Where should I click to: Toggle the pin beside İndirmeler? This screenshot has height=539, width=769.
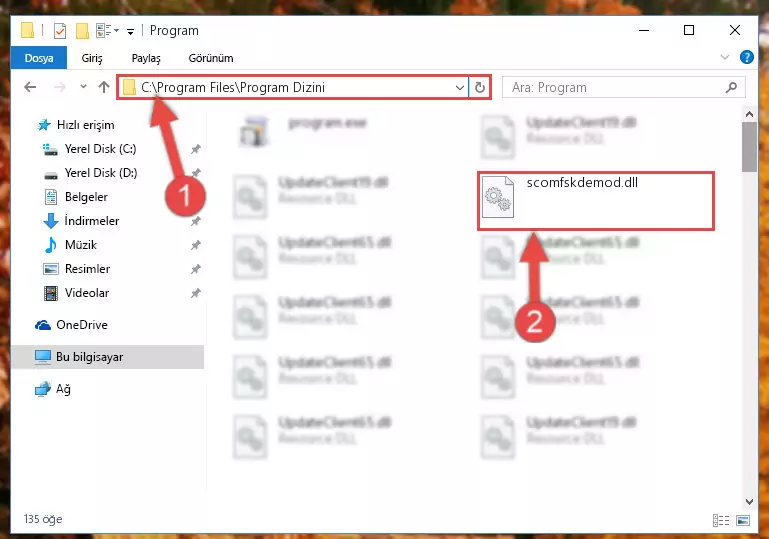(196, 221)
